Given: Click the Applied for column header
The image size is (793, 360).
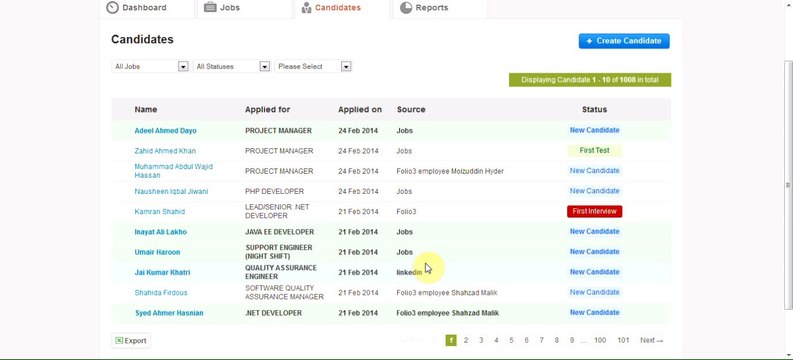Looking at the screenshot, I should coord(268,109).
